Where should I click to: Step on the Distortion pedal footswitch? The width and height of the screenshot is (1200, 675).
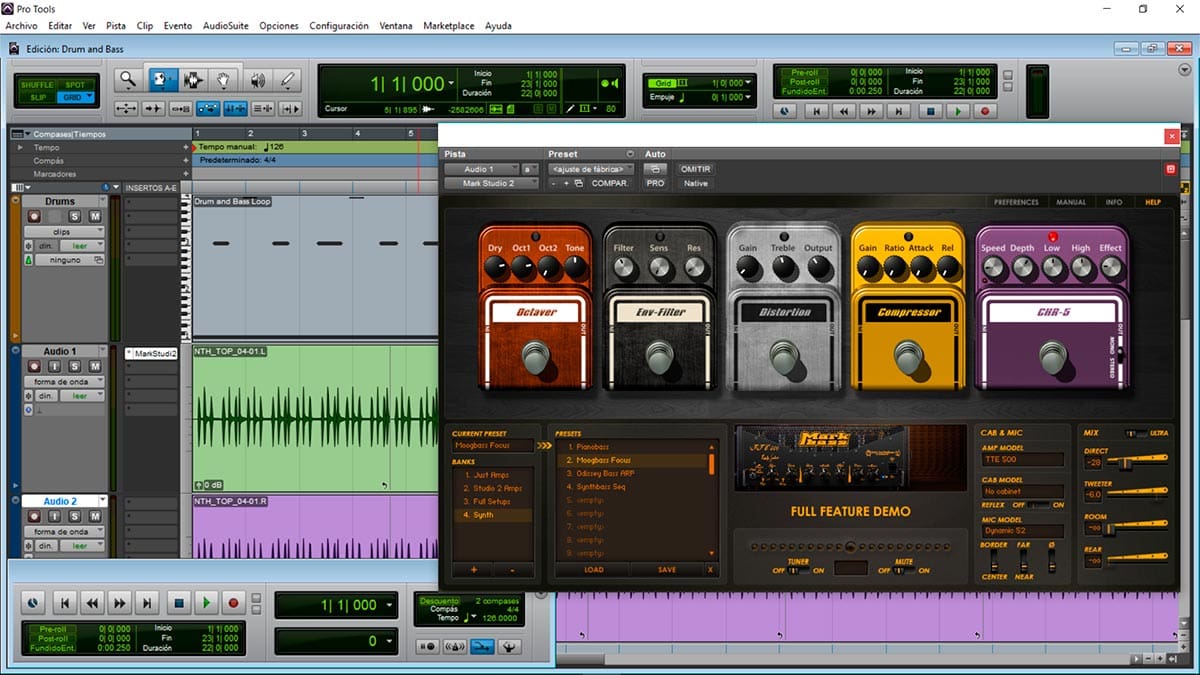click(784, 357)
